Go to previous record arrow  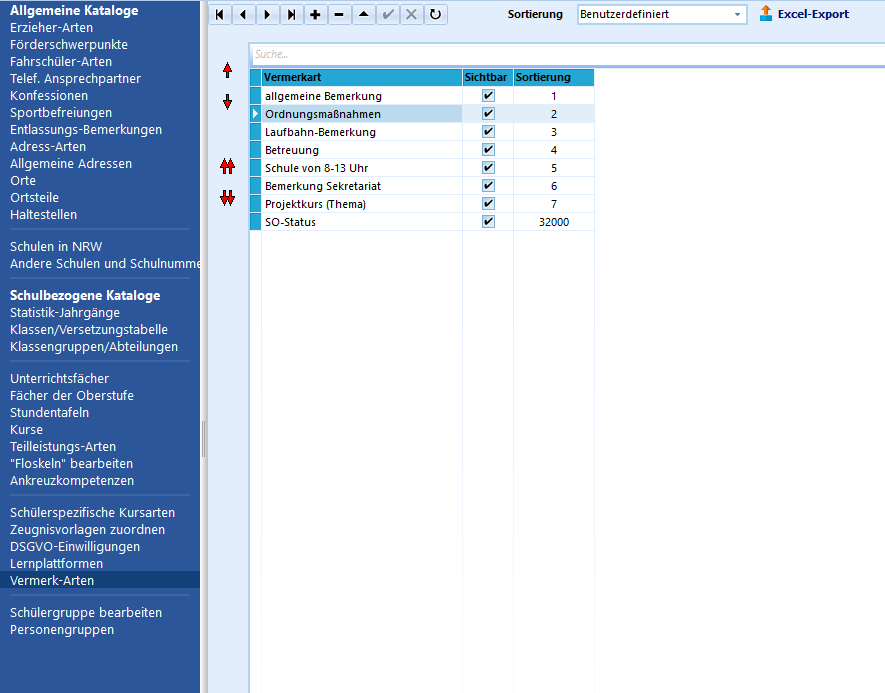243,15
